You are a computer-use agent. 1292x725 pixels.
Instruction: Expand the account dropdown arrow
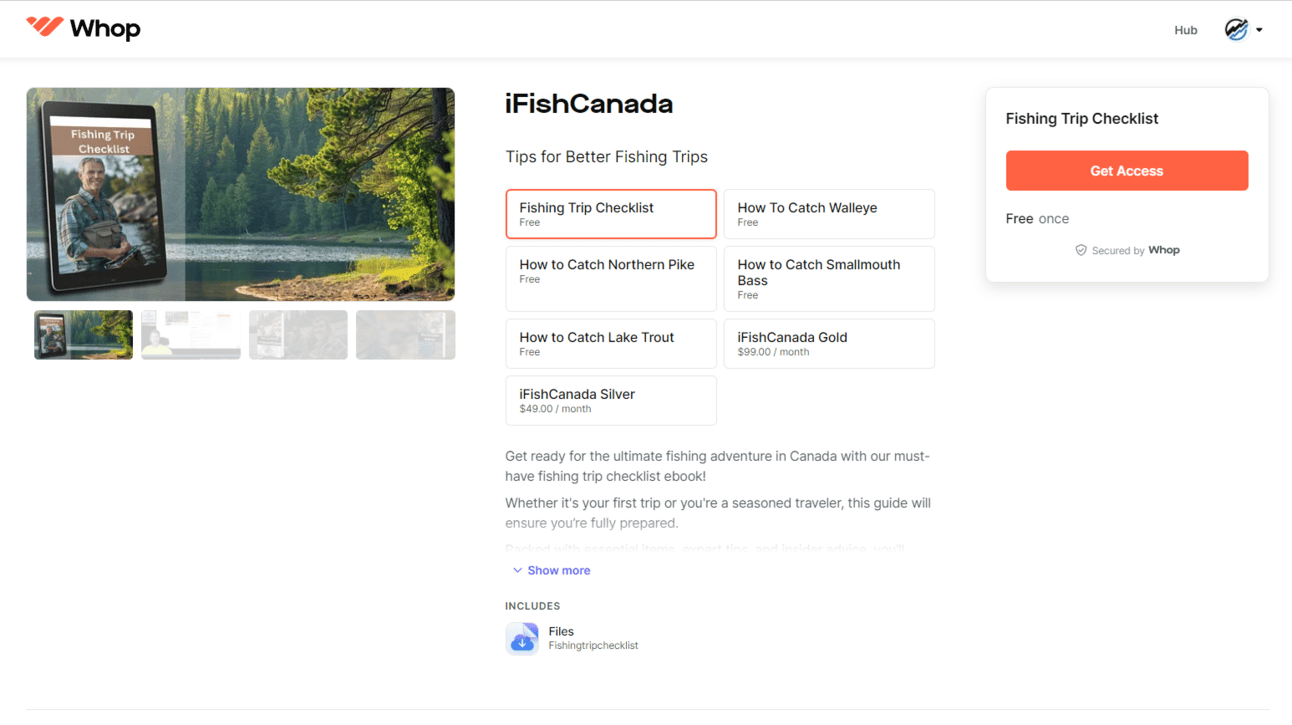(1259, 30)
